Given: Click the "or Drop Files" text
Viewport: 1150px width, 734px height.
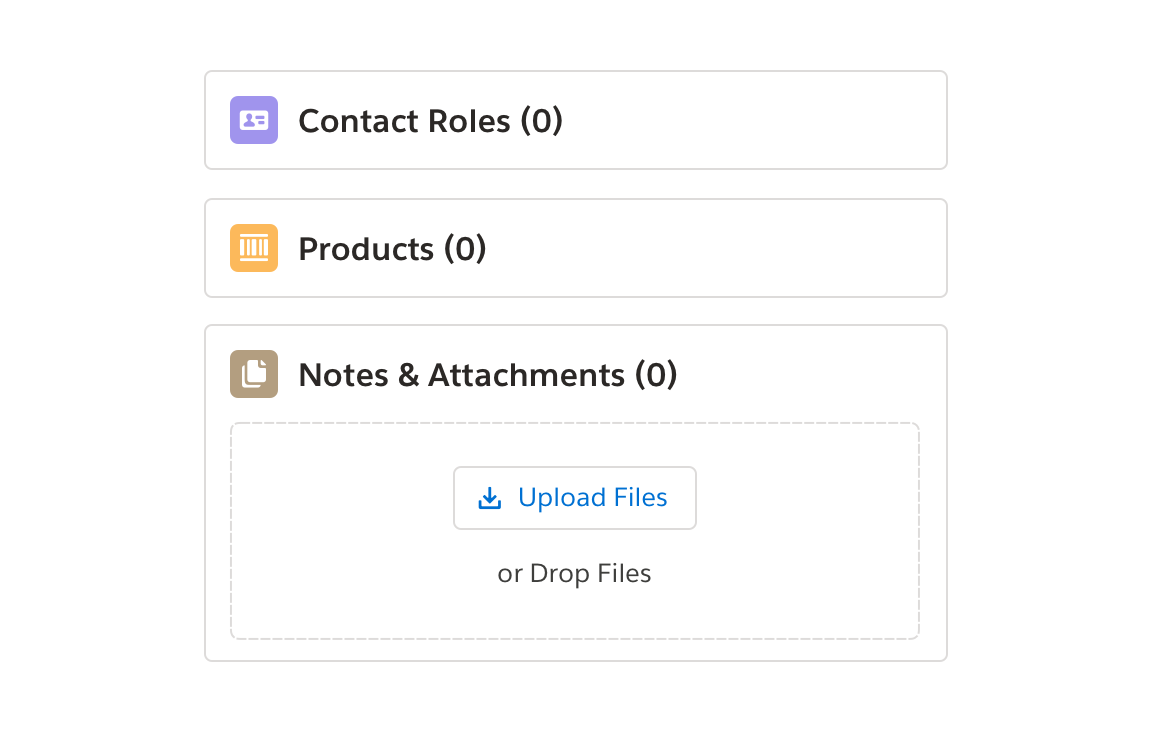Looking at the screenshot, I should pos(574,574).
